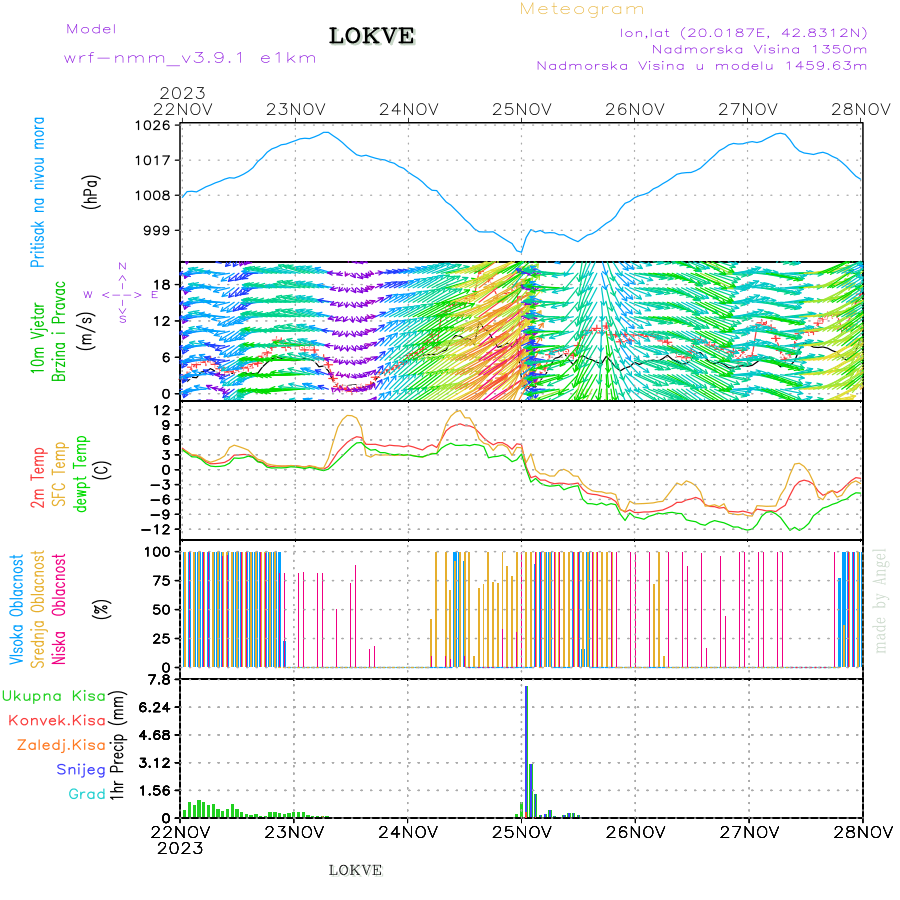
Task: Click the wind compass rose legend
Action: click(122, 293)
